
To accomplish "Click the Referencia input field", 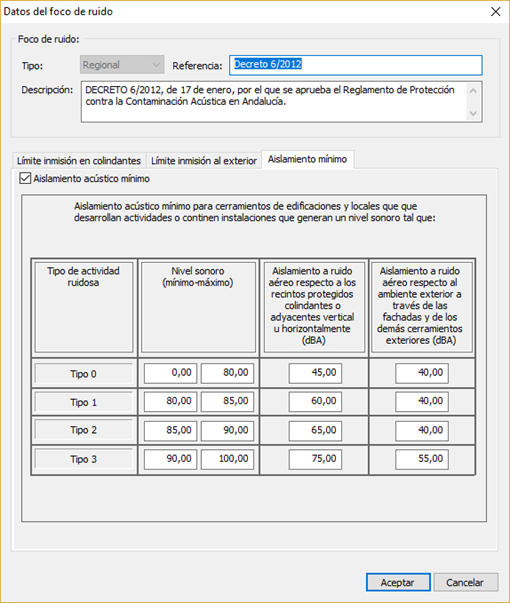I will point(356,65).
